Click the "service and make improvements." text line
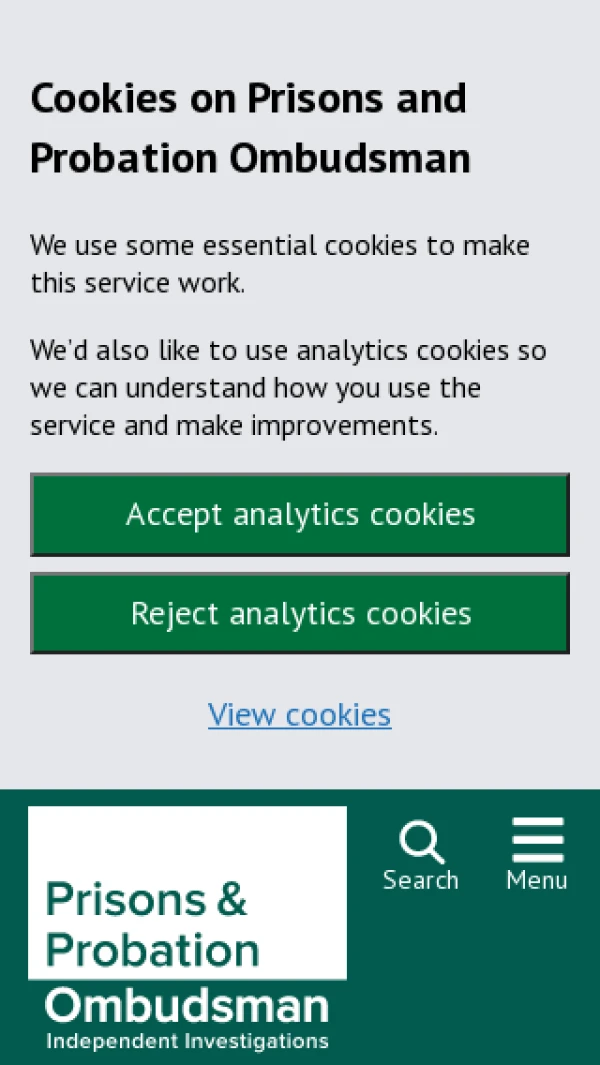The image size is (600, 1065). click(x=234, y=426)
